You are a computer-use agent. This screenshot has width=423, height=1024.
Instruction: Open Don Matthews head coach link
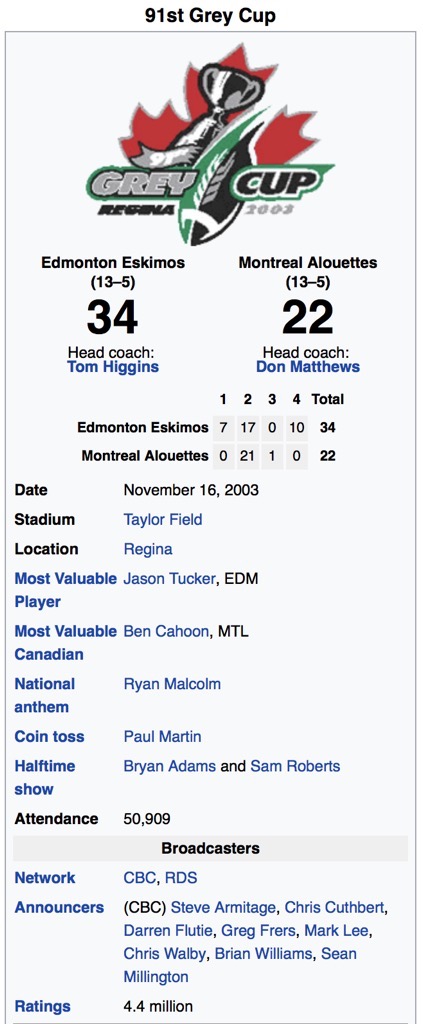pyautogui.click(x=307, y=366)
